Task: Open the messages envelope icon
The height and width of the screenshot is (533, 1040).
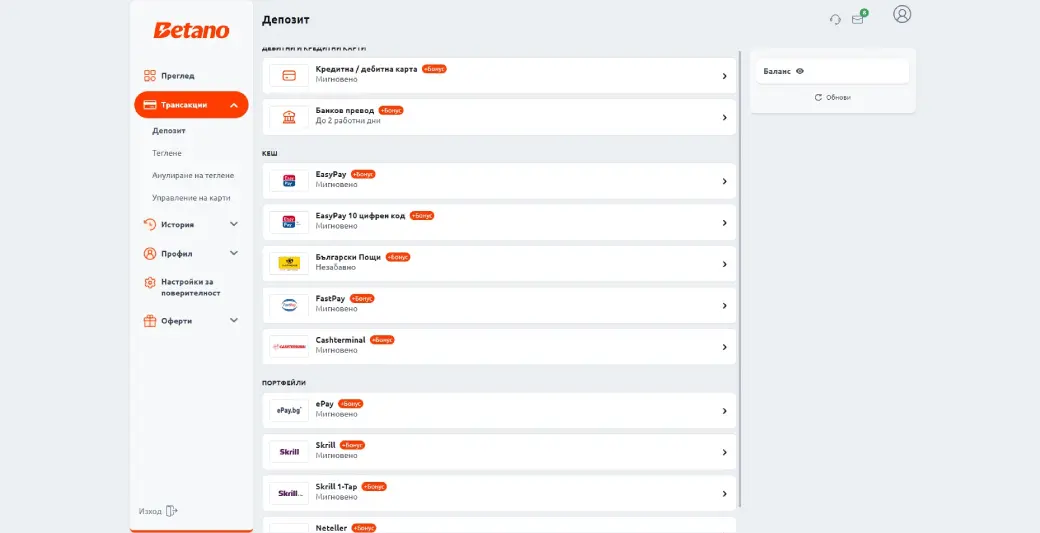Action: click(x=858, y=19)
